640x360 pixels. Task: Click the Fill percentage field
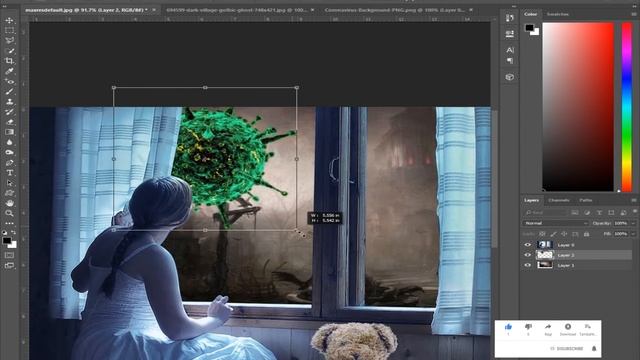pos(621,234)
